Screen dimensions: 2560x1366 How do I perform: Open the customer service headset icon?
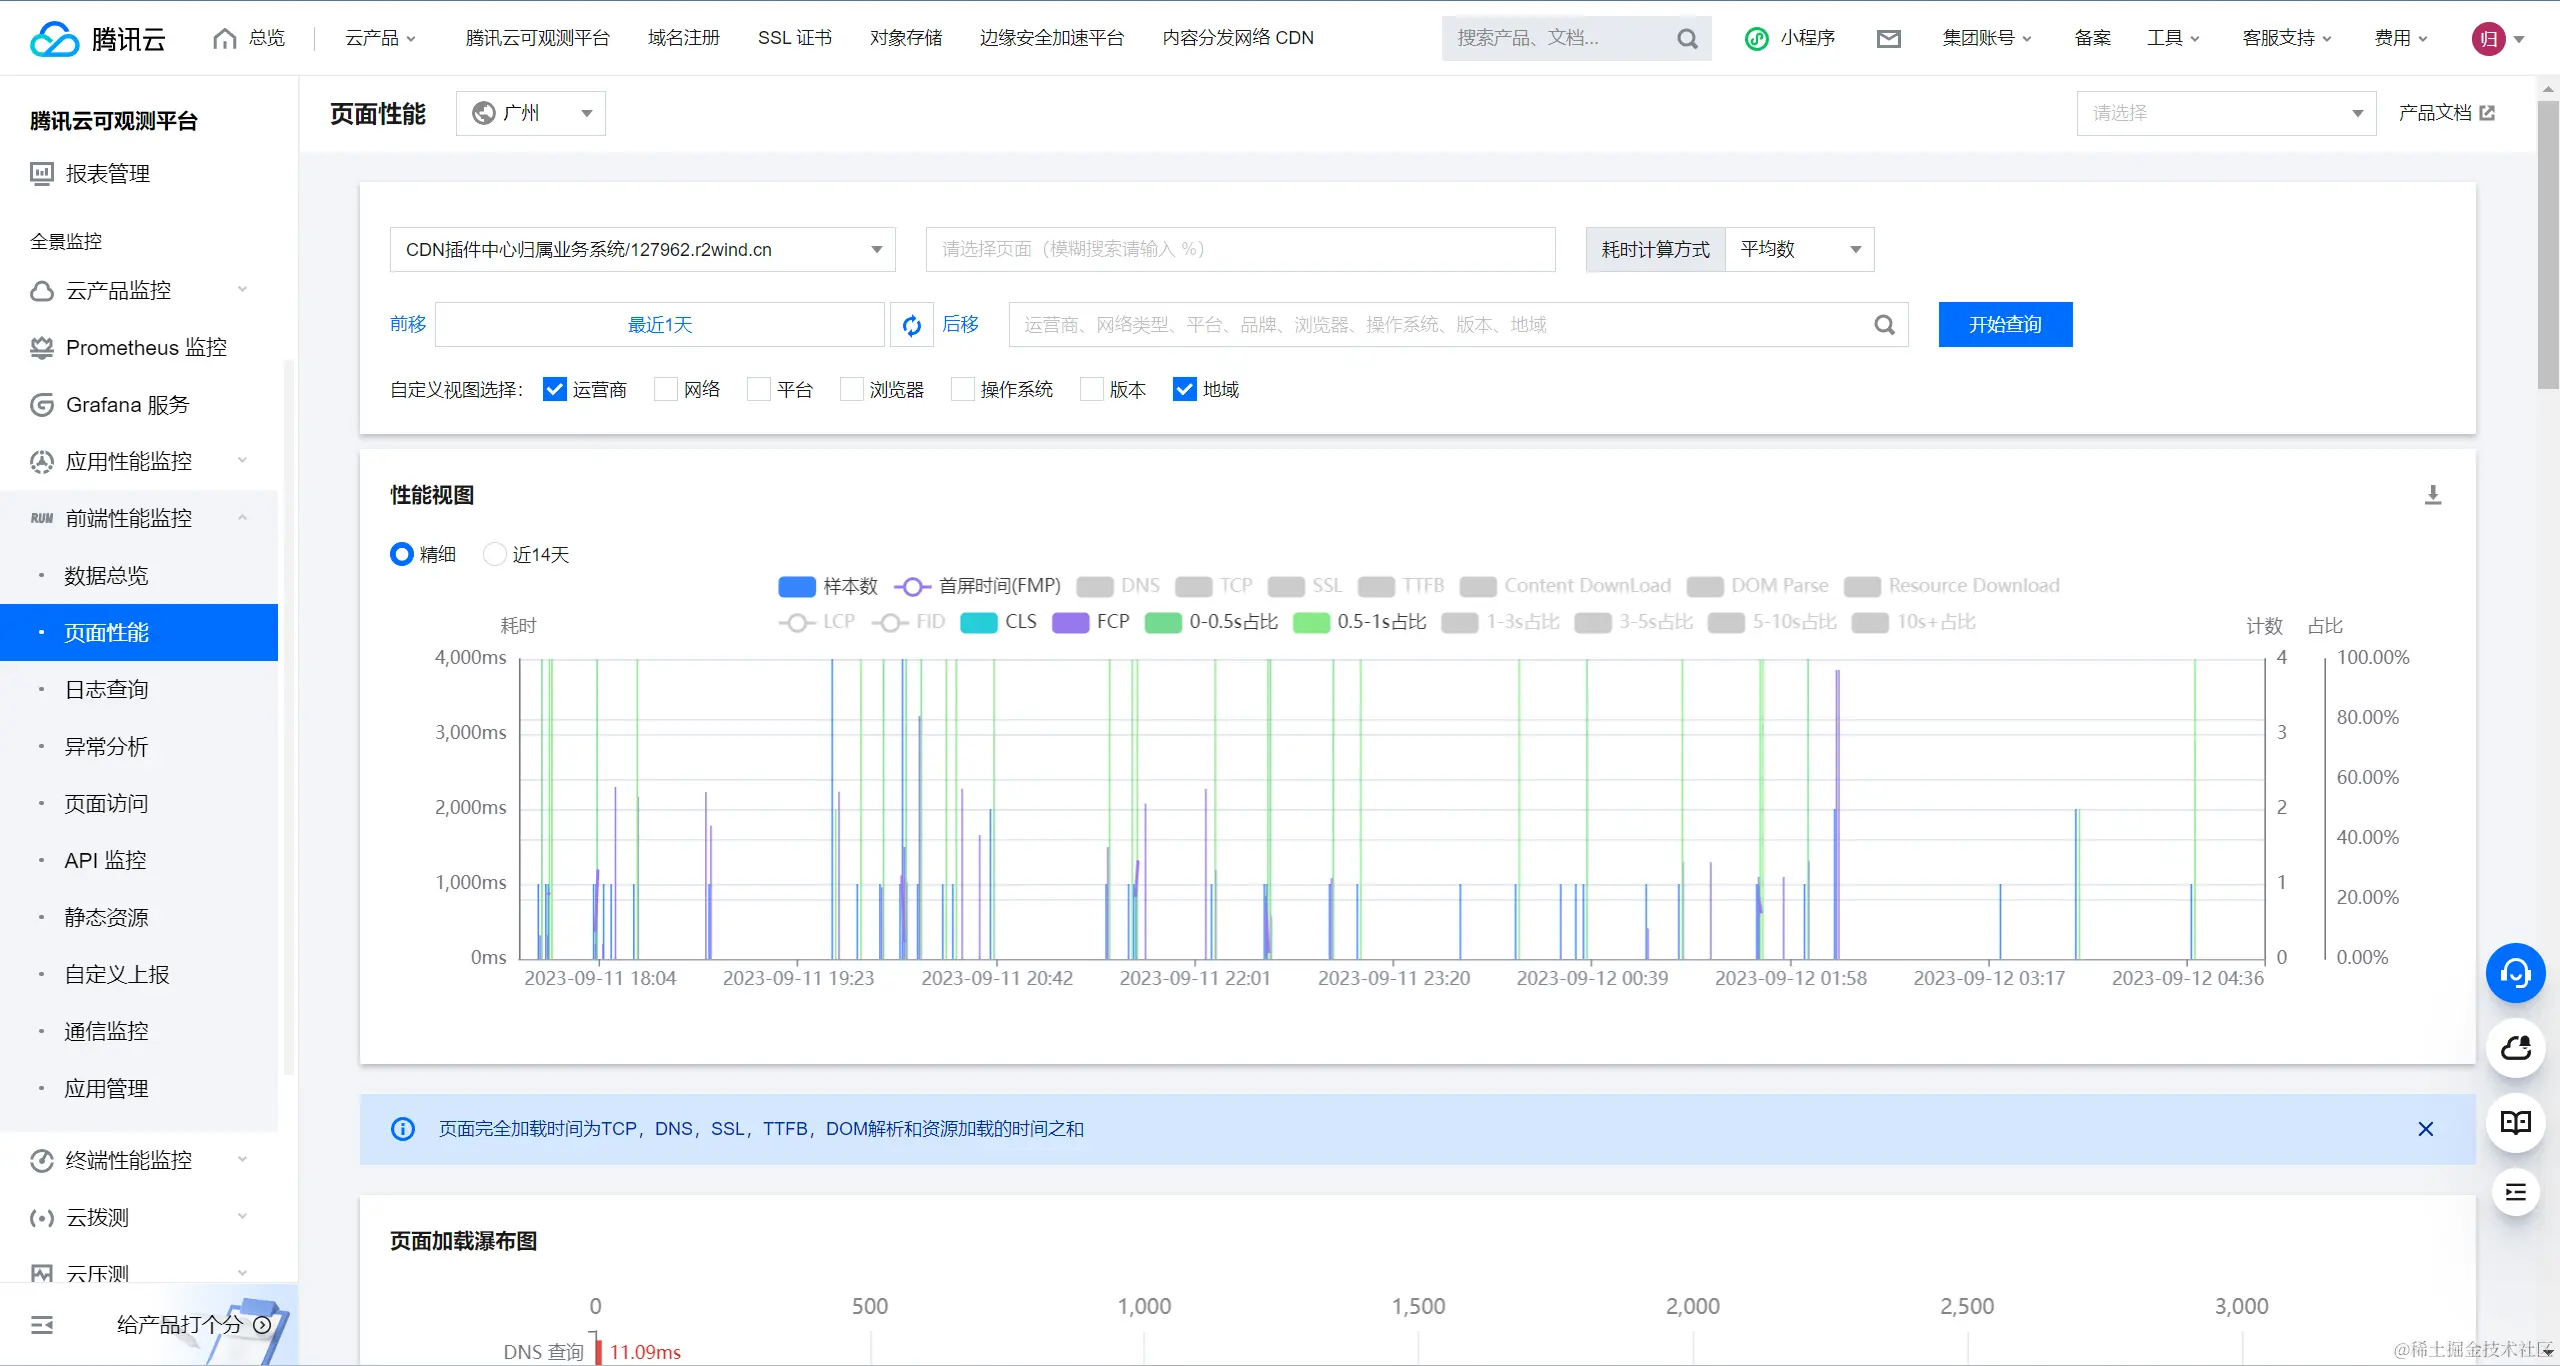[2515, 973]
